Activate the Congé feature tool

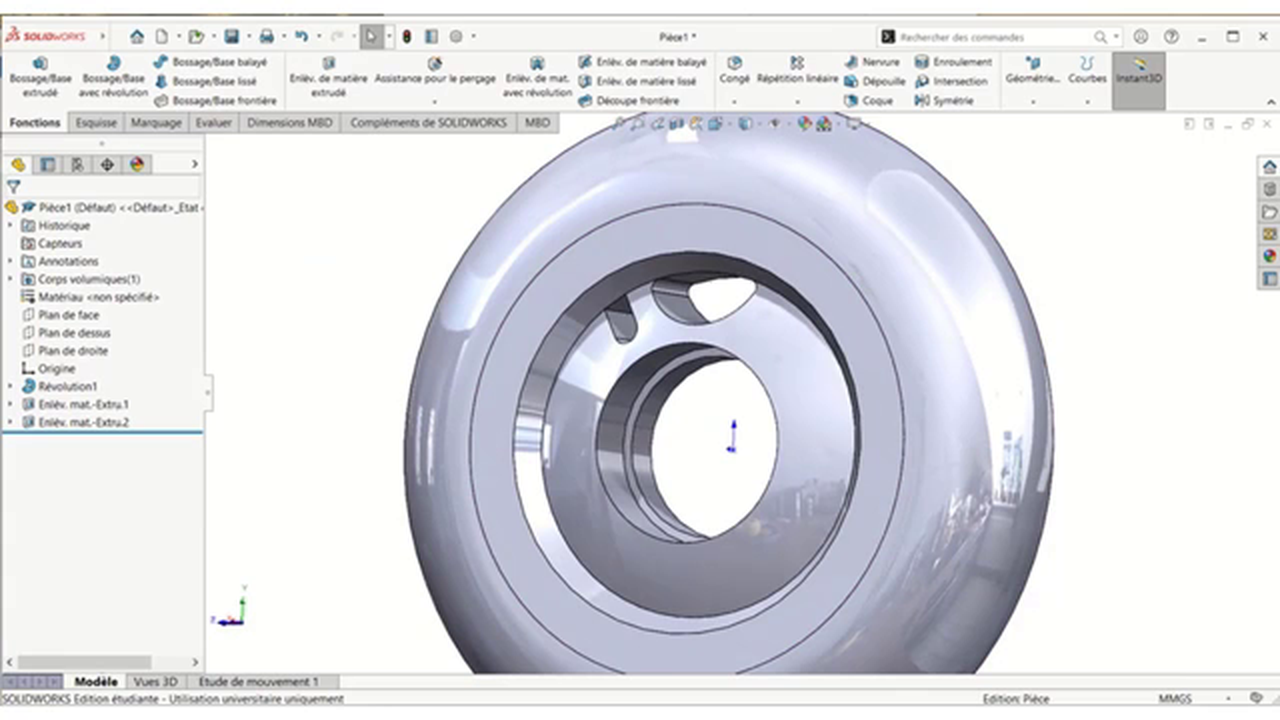(x=734, y=71)
